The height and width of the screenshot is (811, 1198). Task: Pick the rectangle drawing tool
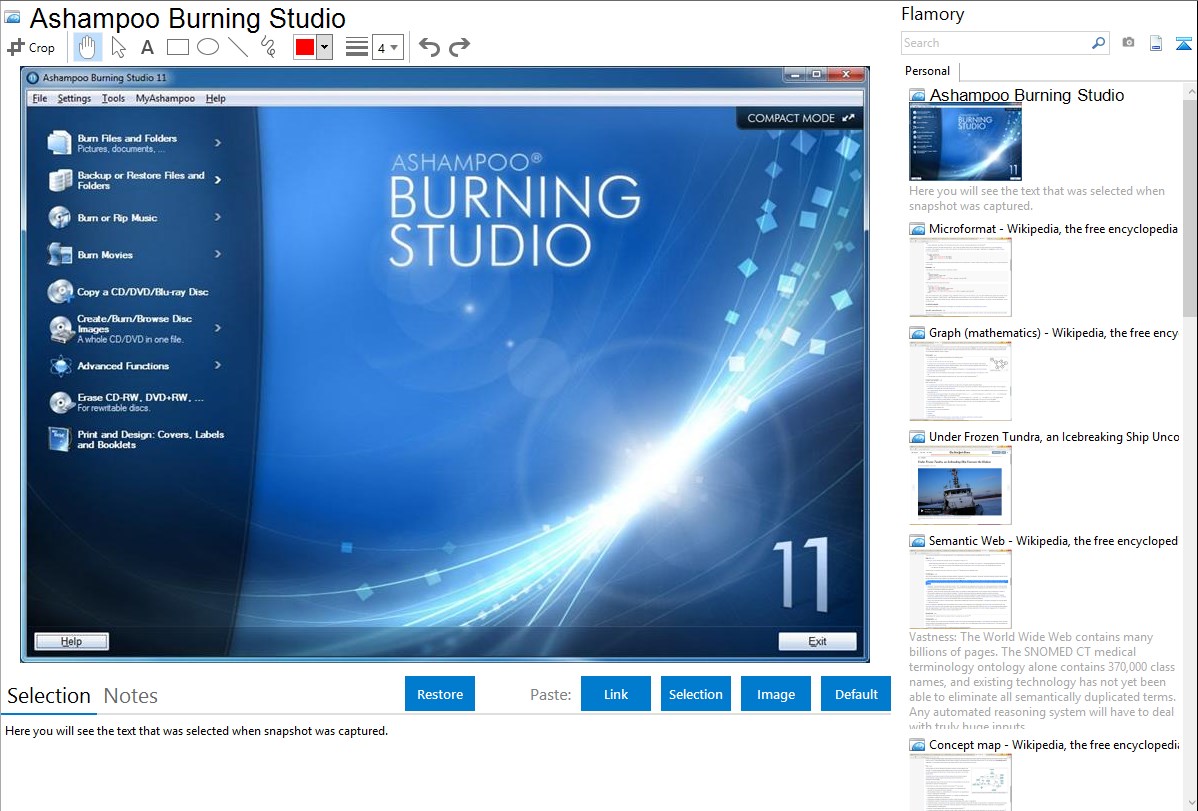[x=177, y=47]
